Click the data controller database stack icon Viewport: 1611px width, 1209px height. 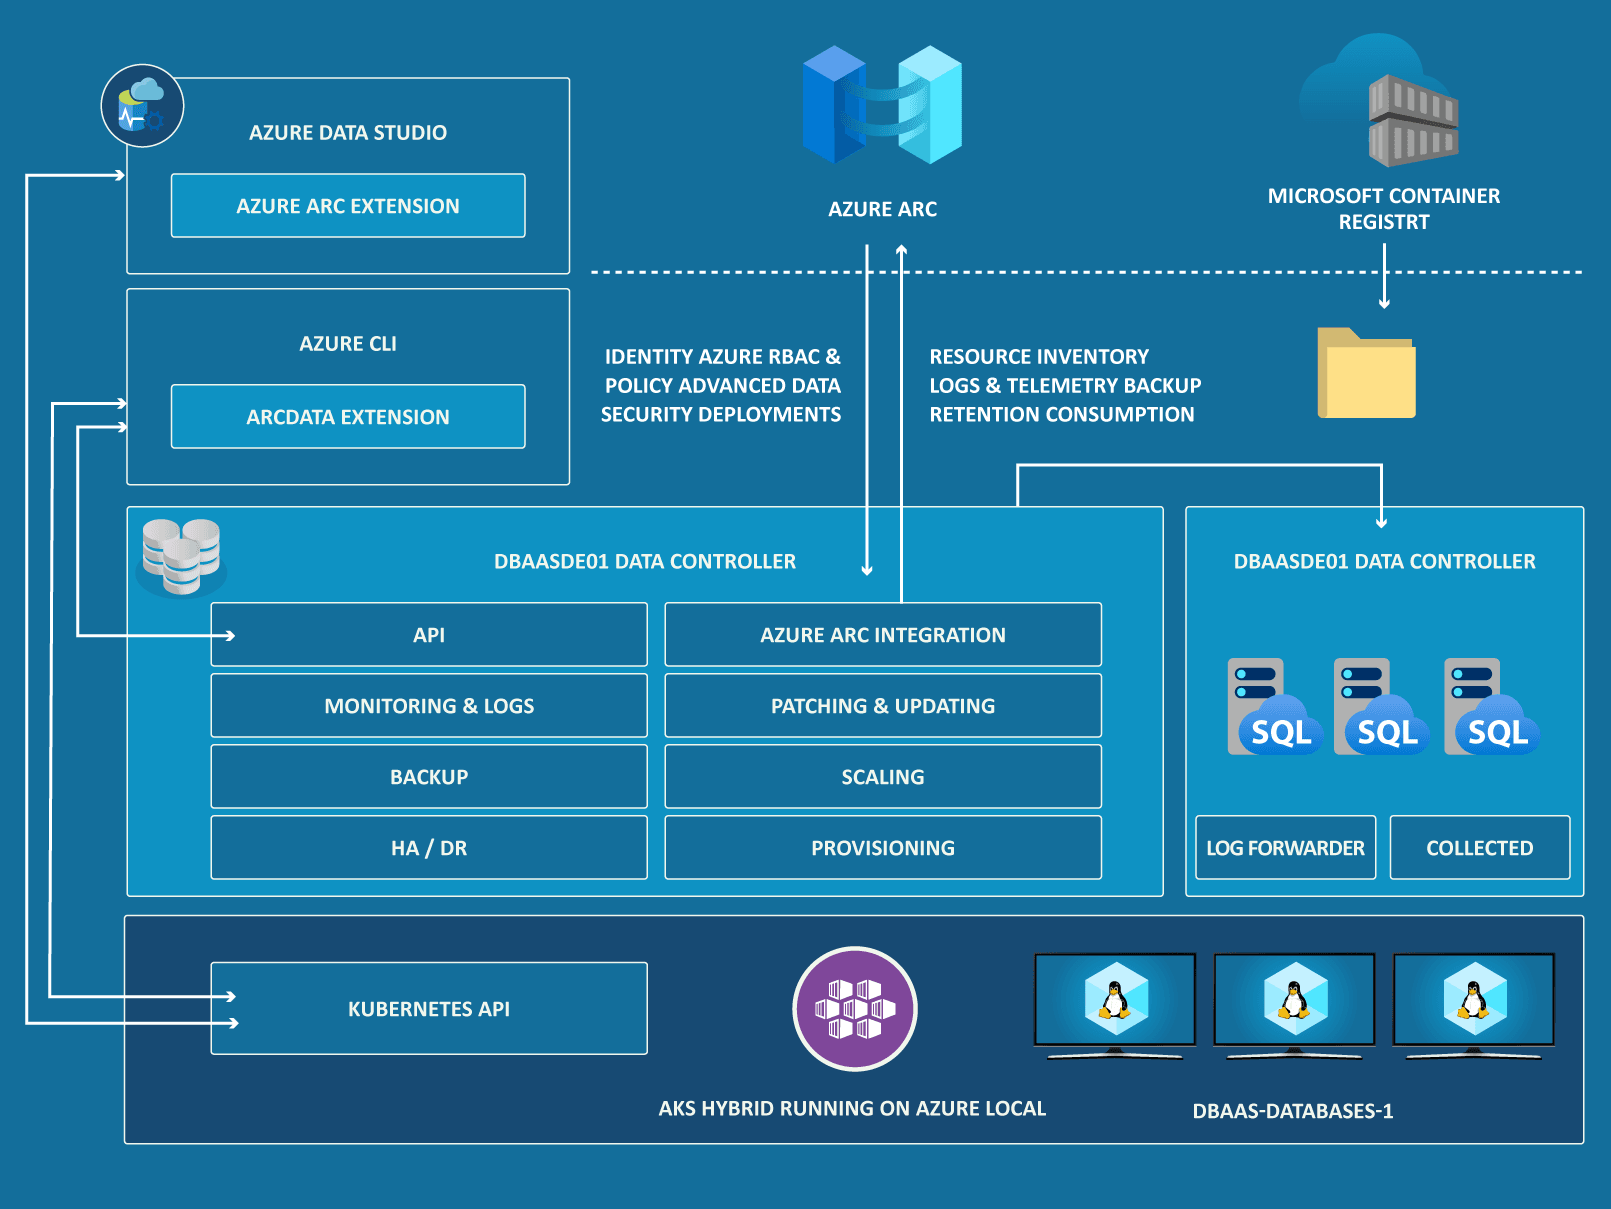(181, 557)
